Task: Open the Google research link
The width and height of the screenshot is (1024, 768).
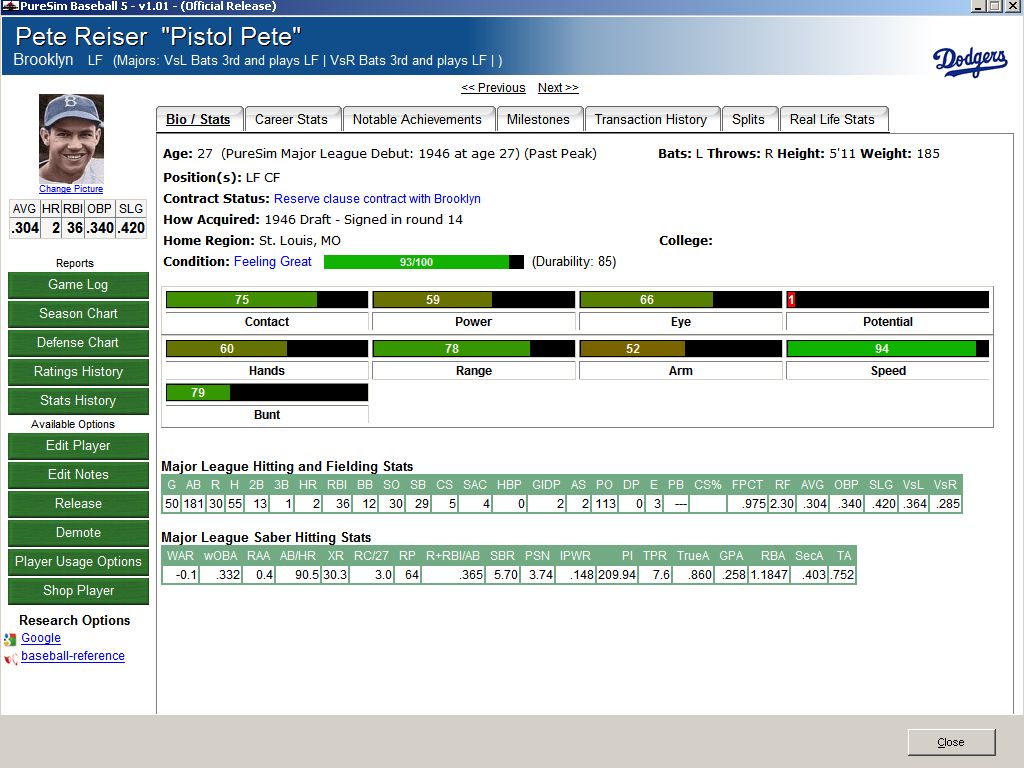Action: (40, 638)
